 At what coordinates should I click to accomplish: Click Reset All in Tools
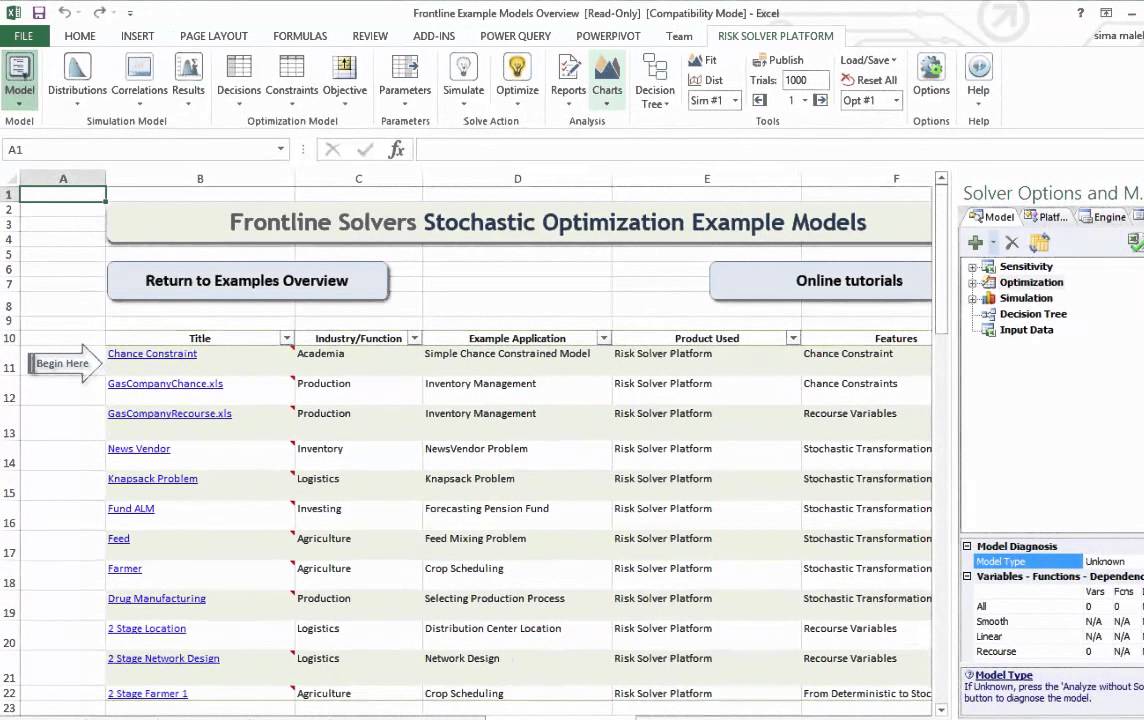[x=869, y=80]
